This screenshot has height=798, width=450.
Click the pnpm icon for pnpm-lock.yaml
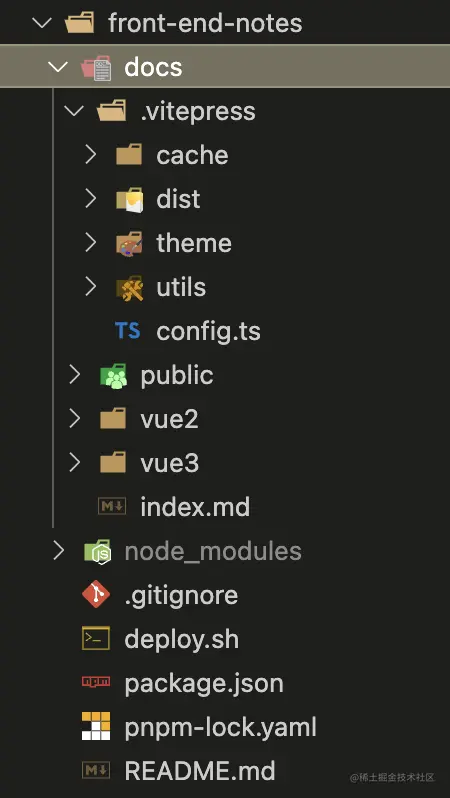96,726
